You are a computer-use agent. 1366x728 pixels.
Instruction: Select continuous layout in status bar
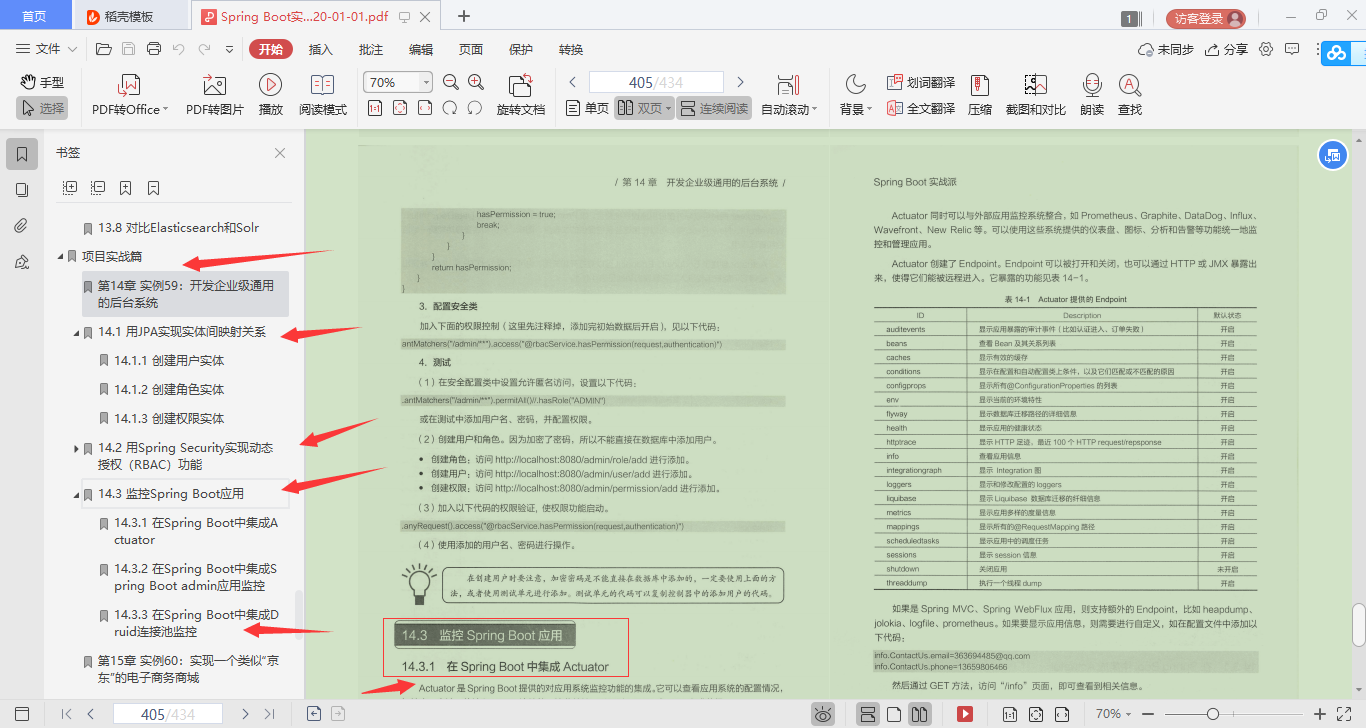coord(868,714)
